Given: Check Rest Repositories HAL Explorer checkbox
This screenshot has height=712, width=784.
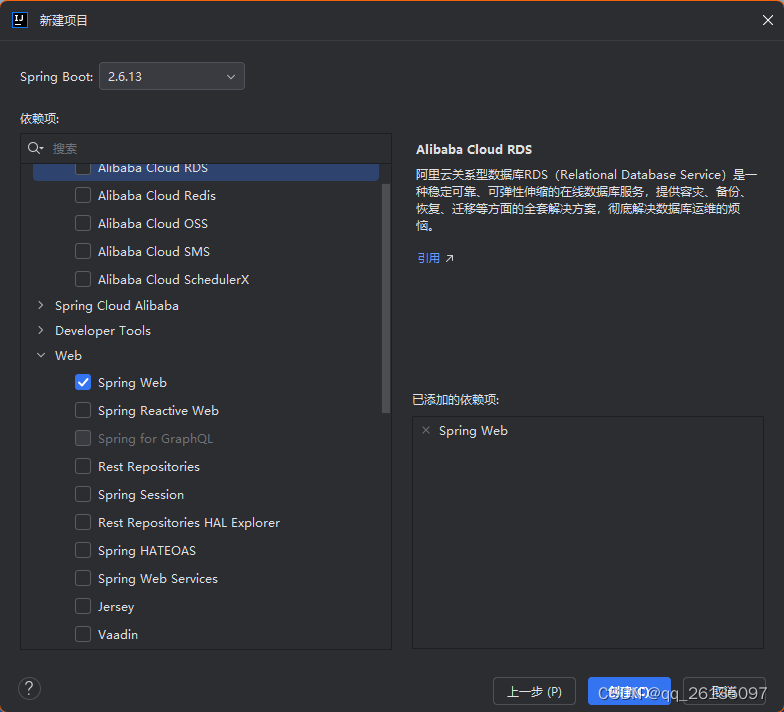Looking at the screenshot, I should point(83,522).
